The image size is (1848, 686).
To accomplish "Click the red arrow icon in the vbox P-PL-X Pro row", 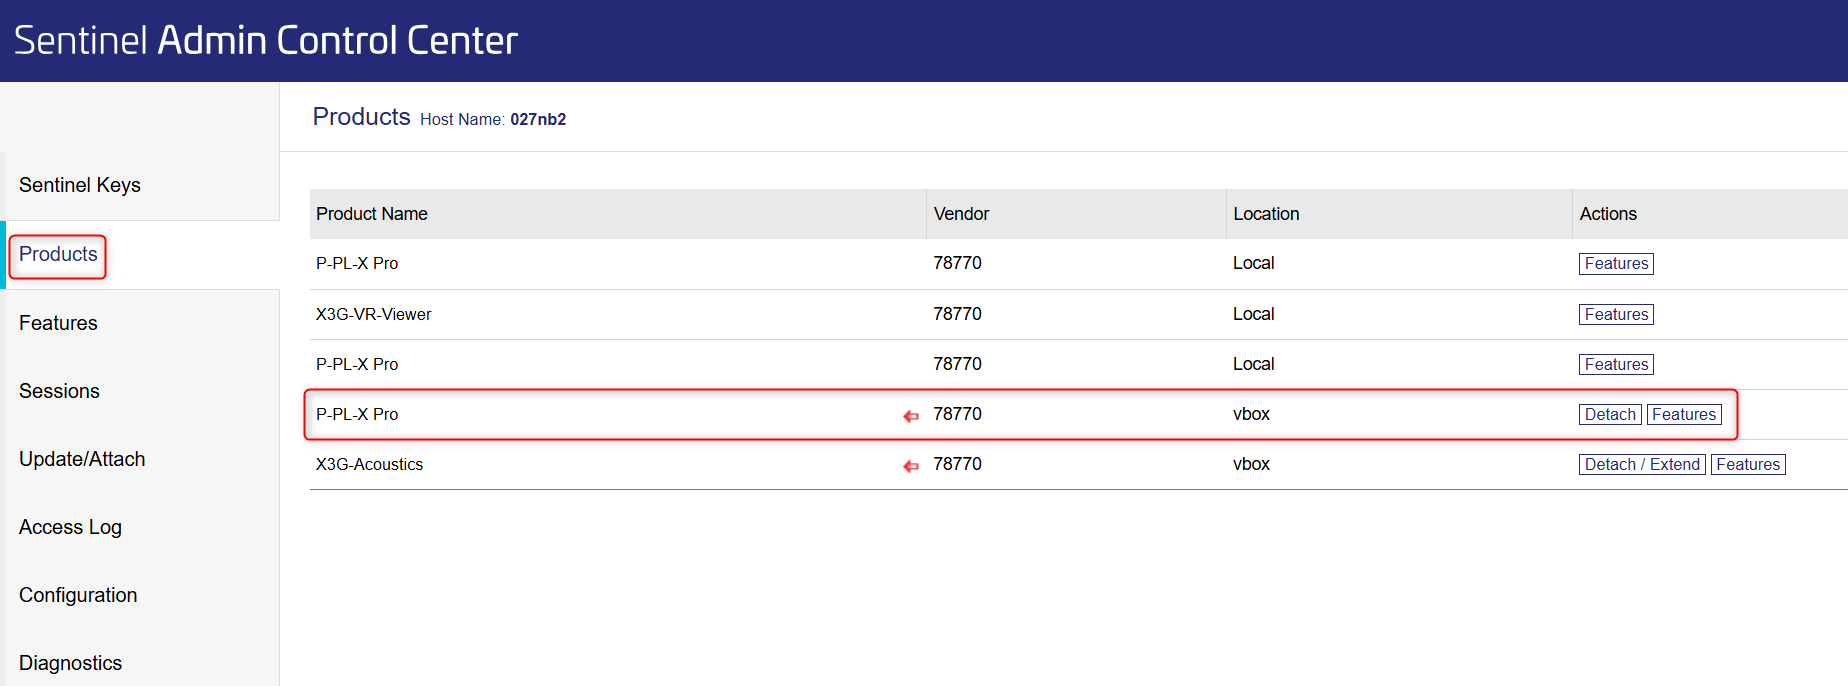I will tap(910, 416).
